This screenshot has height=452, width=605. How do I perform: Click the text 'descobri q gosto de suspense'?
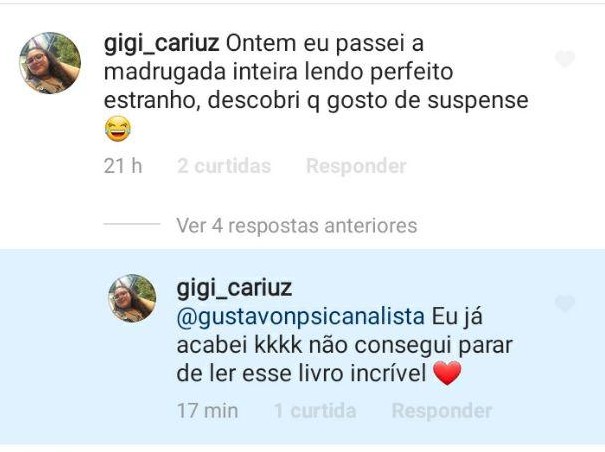coord(368,101)
